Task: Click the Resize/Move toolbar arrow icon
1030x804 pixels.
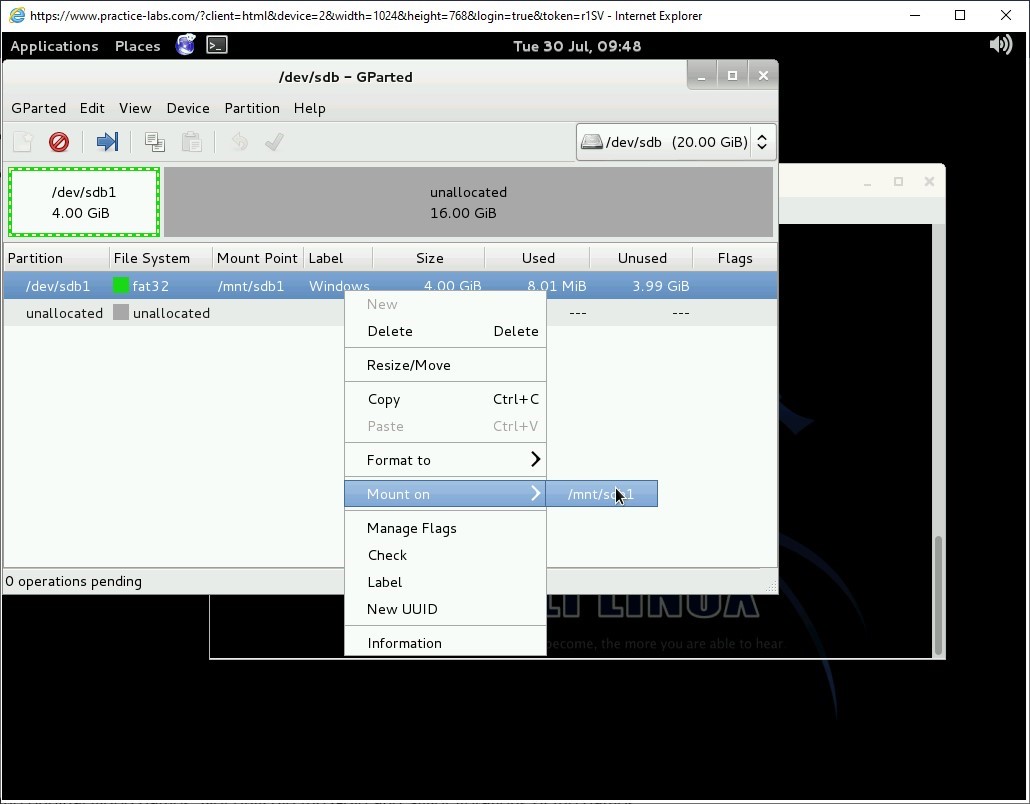Action: click(107, 142)
